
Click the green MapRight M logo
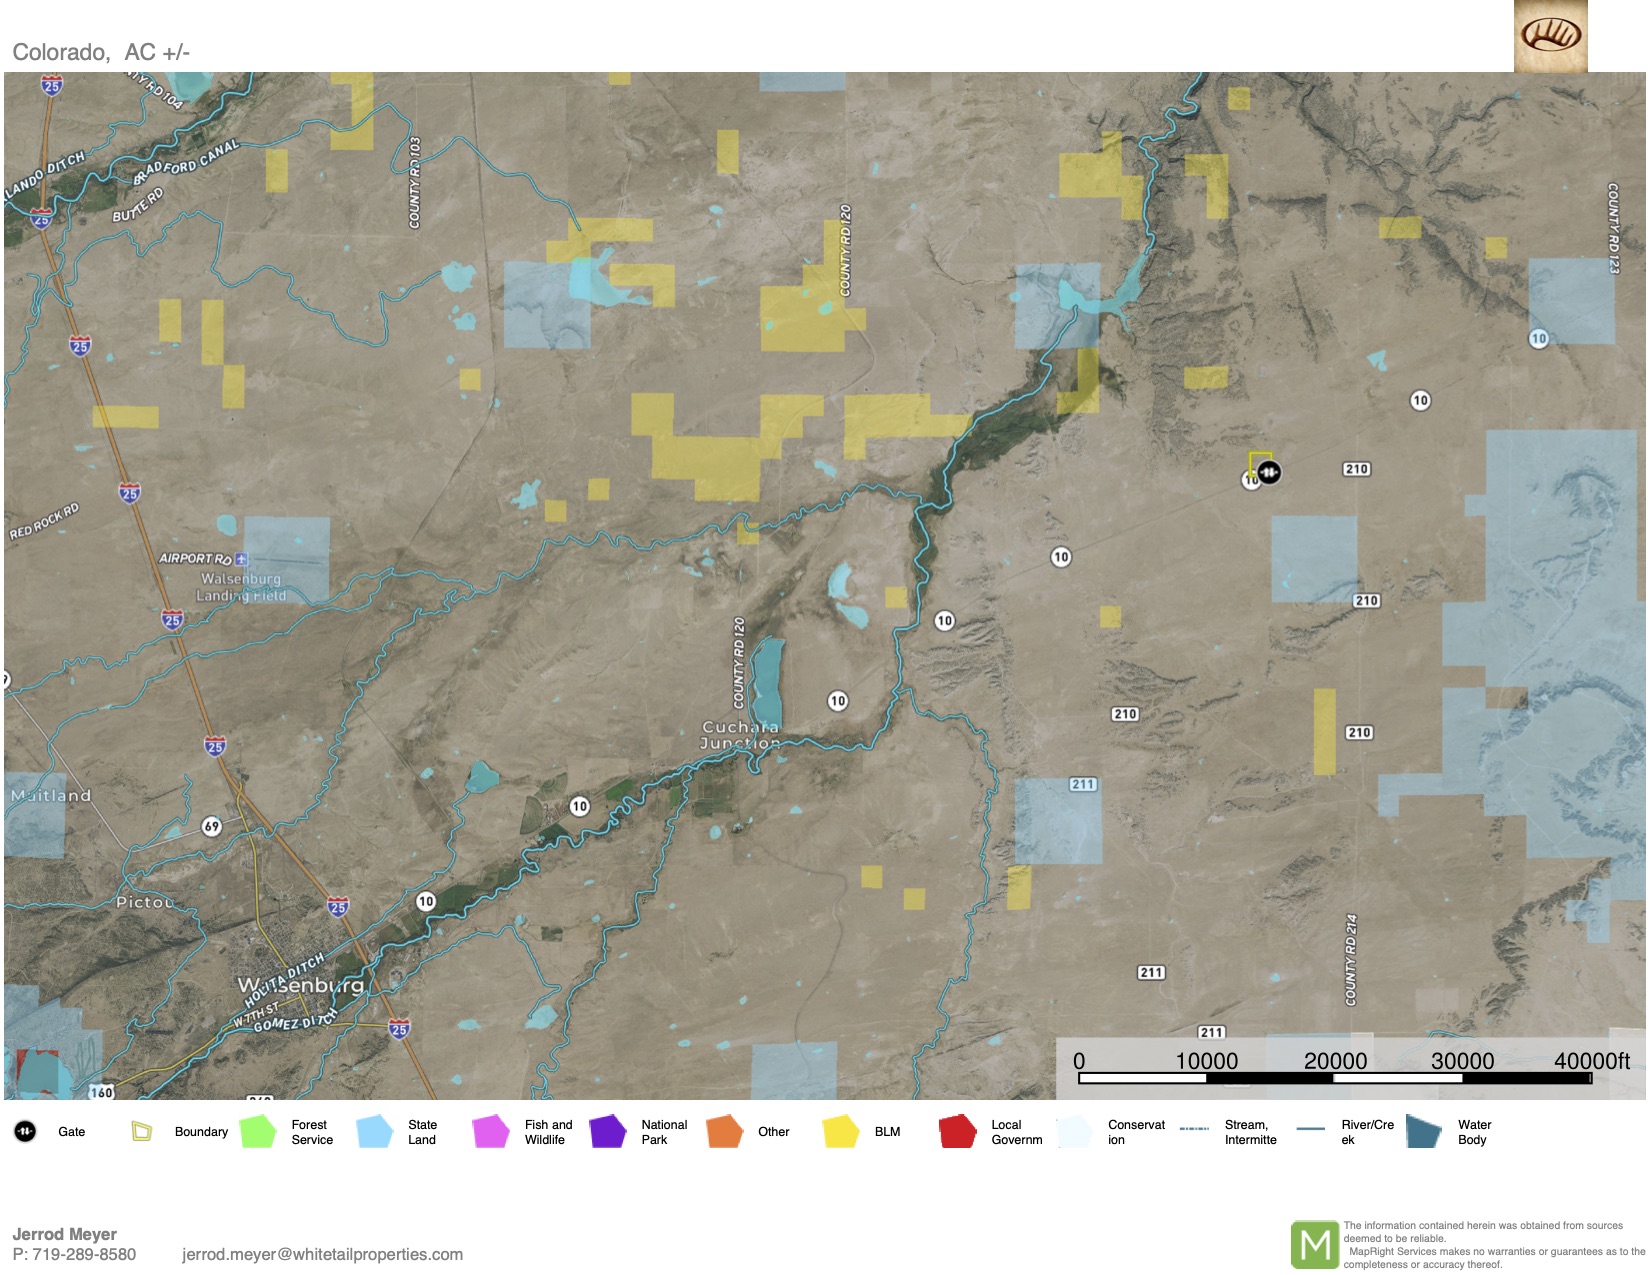(x=1314, y=1245)
